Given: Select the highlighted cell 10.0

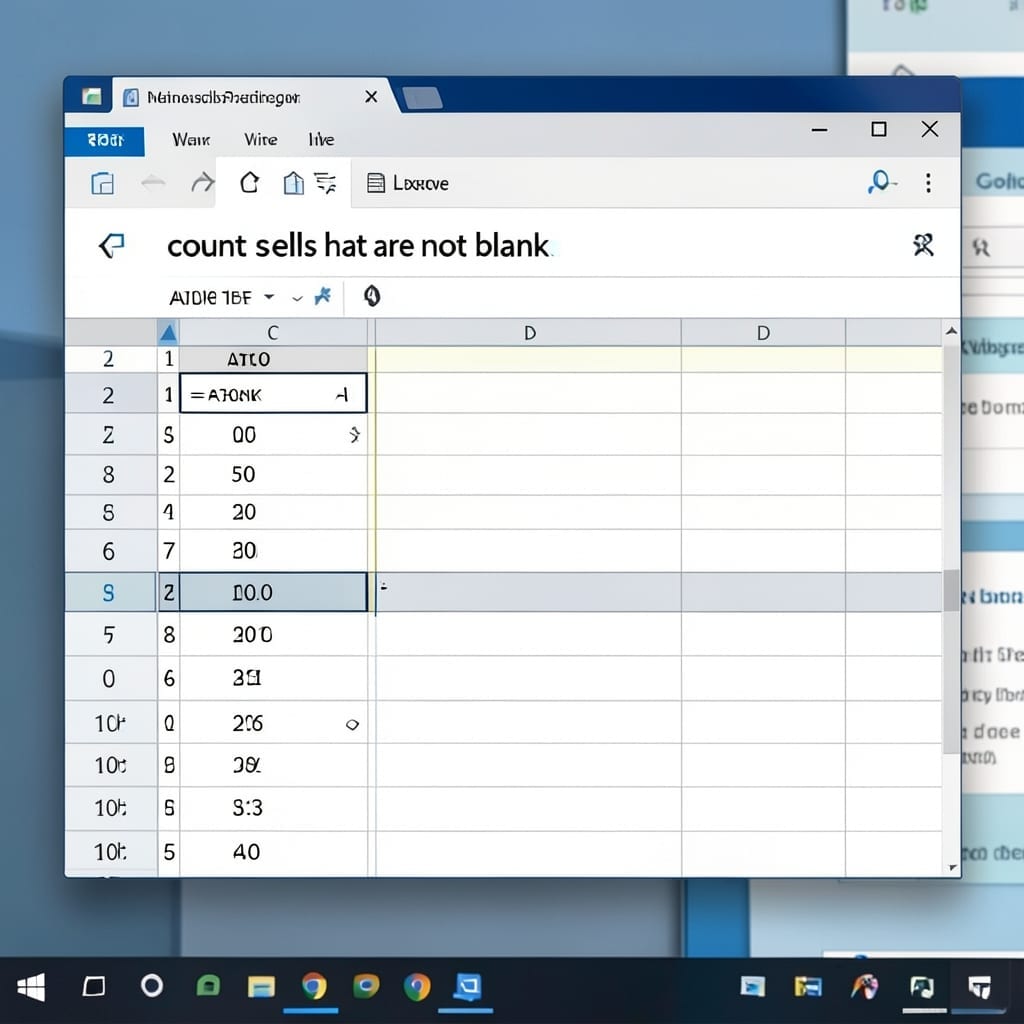Looking at the screenshot, I should pyautogui.click(x=273, y=592).
